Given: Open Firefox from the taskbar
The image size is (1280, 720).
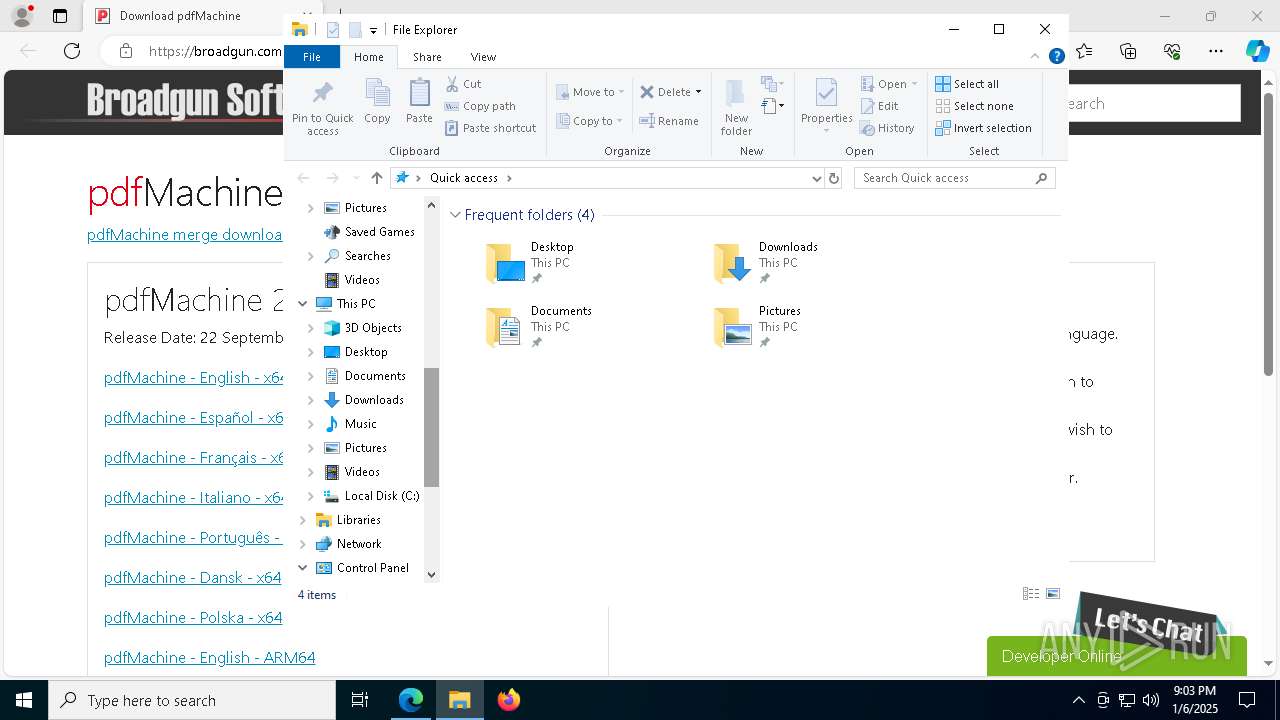Looking at the screenshot, I should pos(509,700).
